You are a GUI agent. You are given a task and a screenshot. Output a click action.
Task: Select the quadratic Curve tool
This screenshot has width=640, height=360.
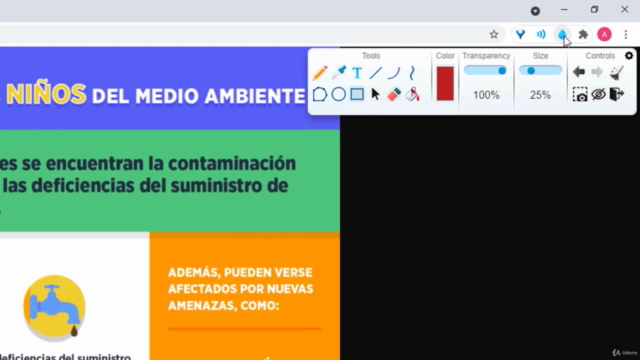pyautogui.click(x=393, y=73)
